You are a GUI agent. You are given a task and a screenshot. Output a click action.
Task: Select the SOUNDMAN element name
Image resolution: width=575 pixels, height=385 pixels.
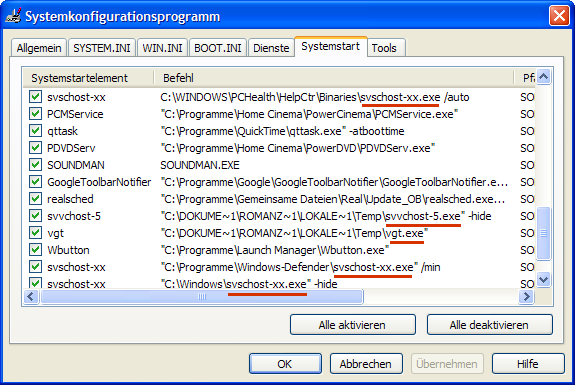click(76, 165)
